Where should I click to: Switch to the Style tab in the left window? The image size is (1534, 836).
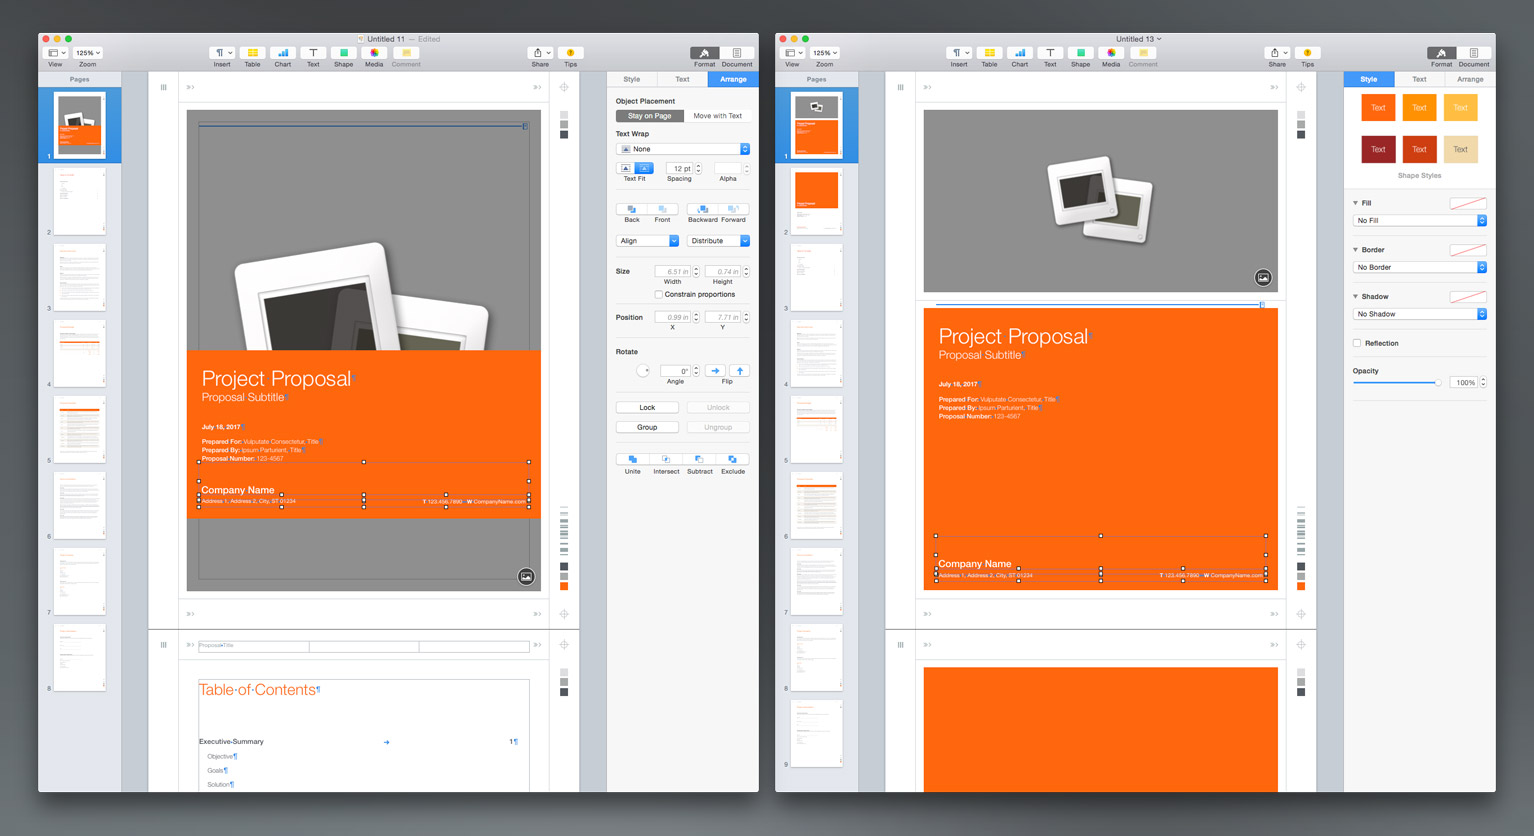(x=632, y=79)
